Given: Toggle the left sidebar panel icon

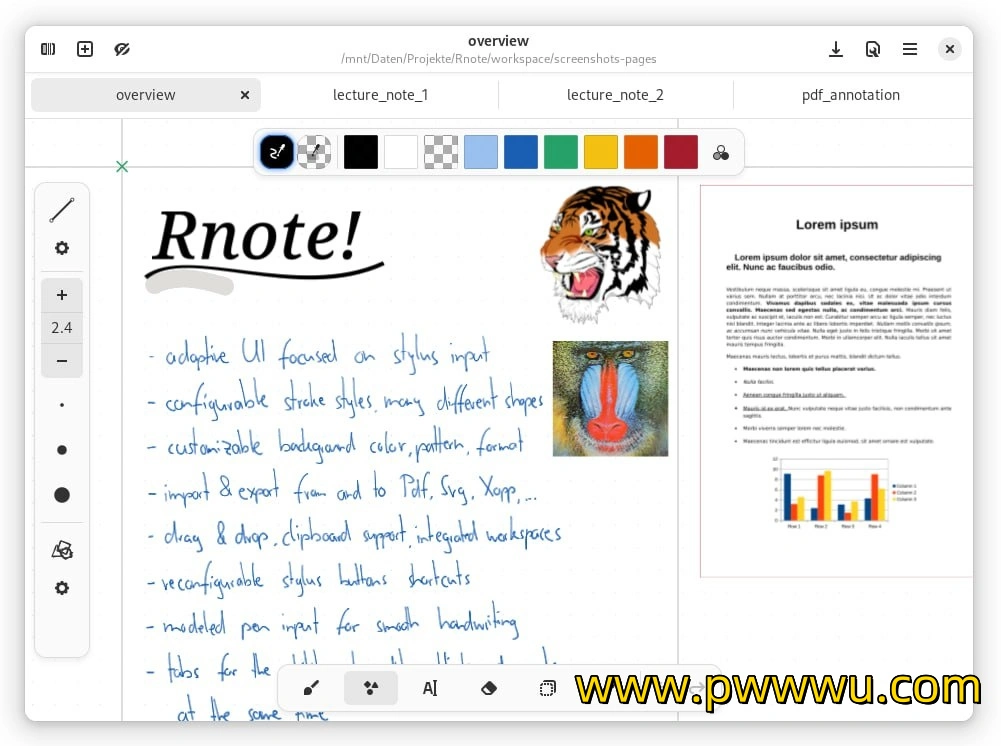Looking at the screenshot, I should tap(48, 49).
